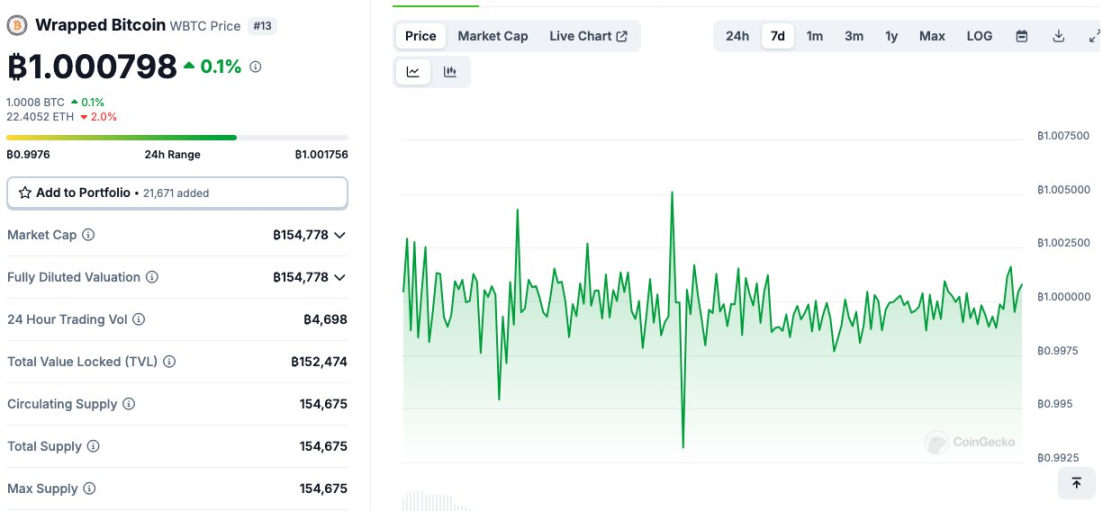The height and width of the screenshot is (511, 1103).
Task: Switch to the Market Cap tab
Action: tap(492, 36)
